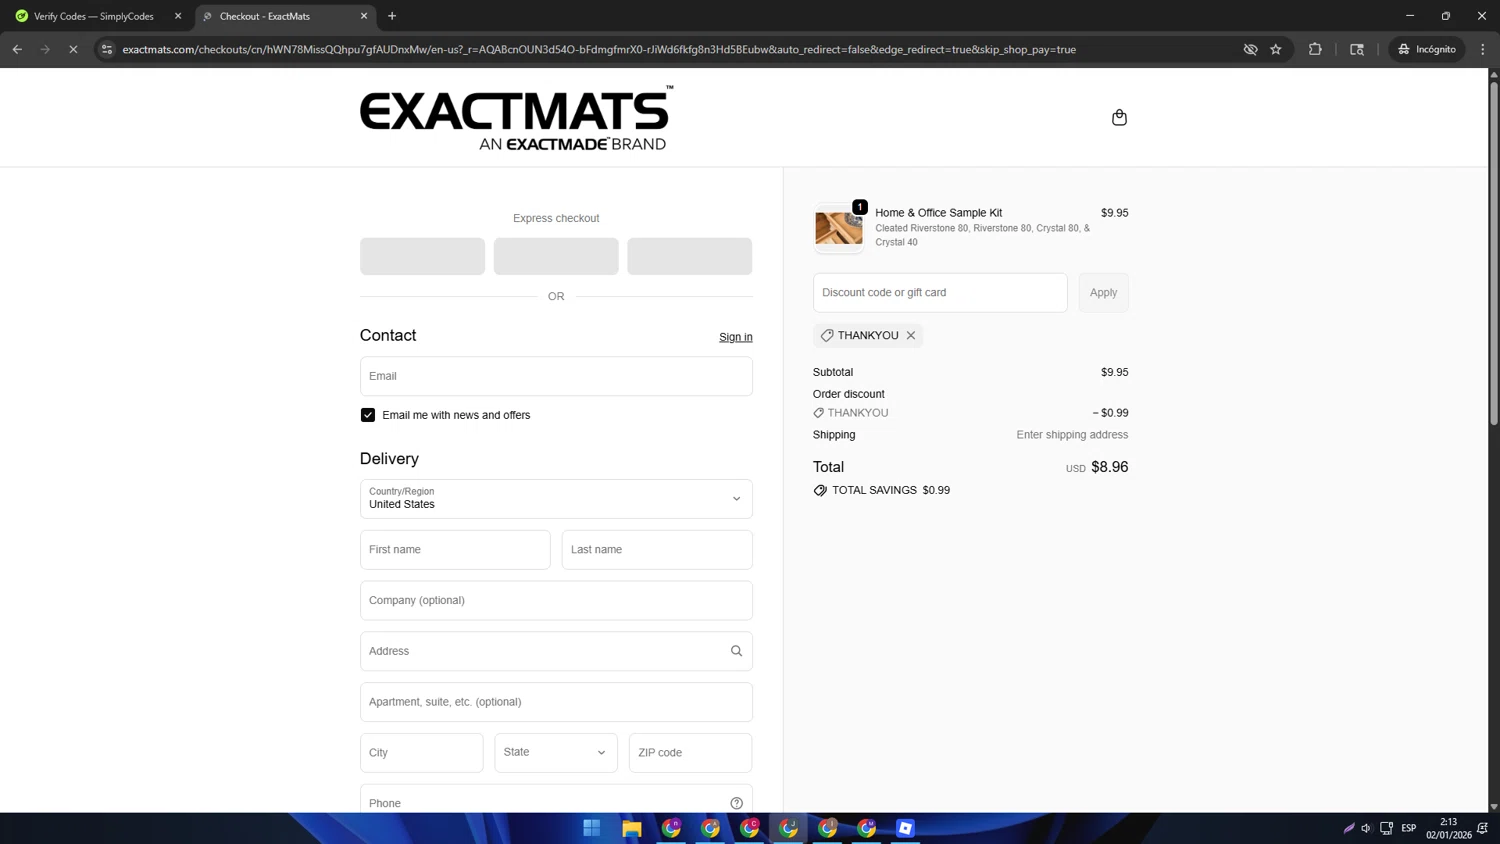Focus the First name field

coord(455,550)
